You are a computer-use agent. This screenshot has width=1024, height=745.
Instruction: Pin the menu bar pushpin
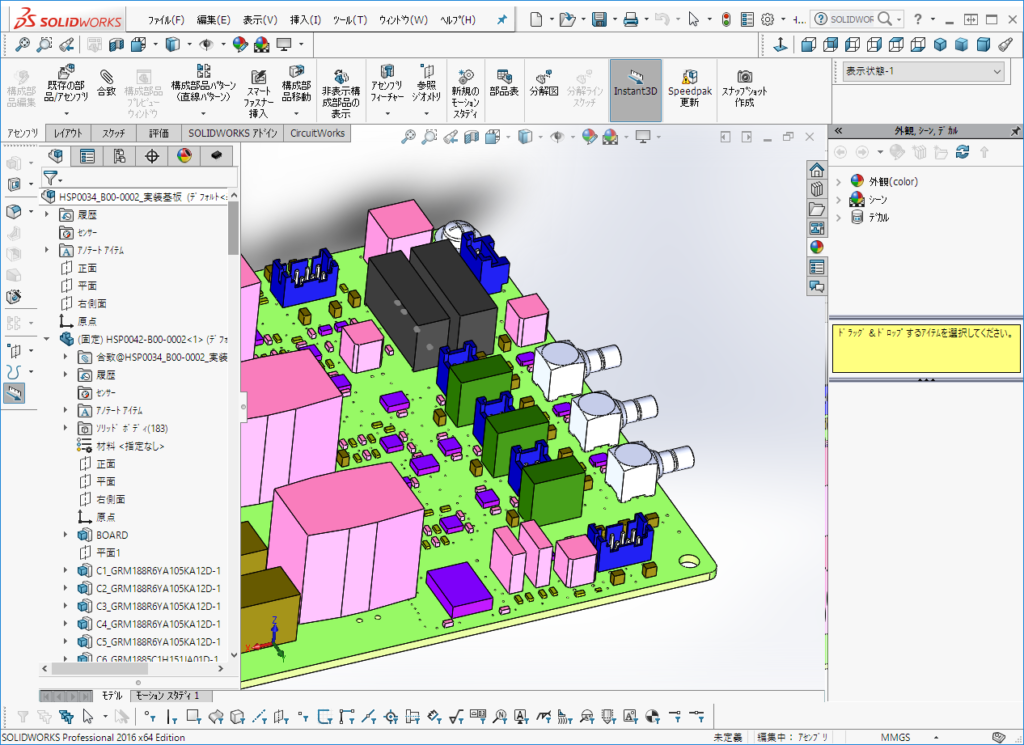(x=502, y=20)
